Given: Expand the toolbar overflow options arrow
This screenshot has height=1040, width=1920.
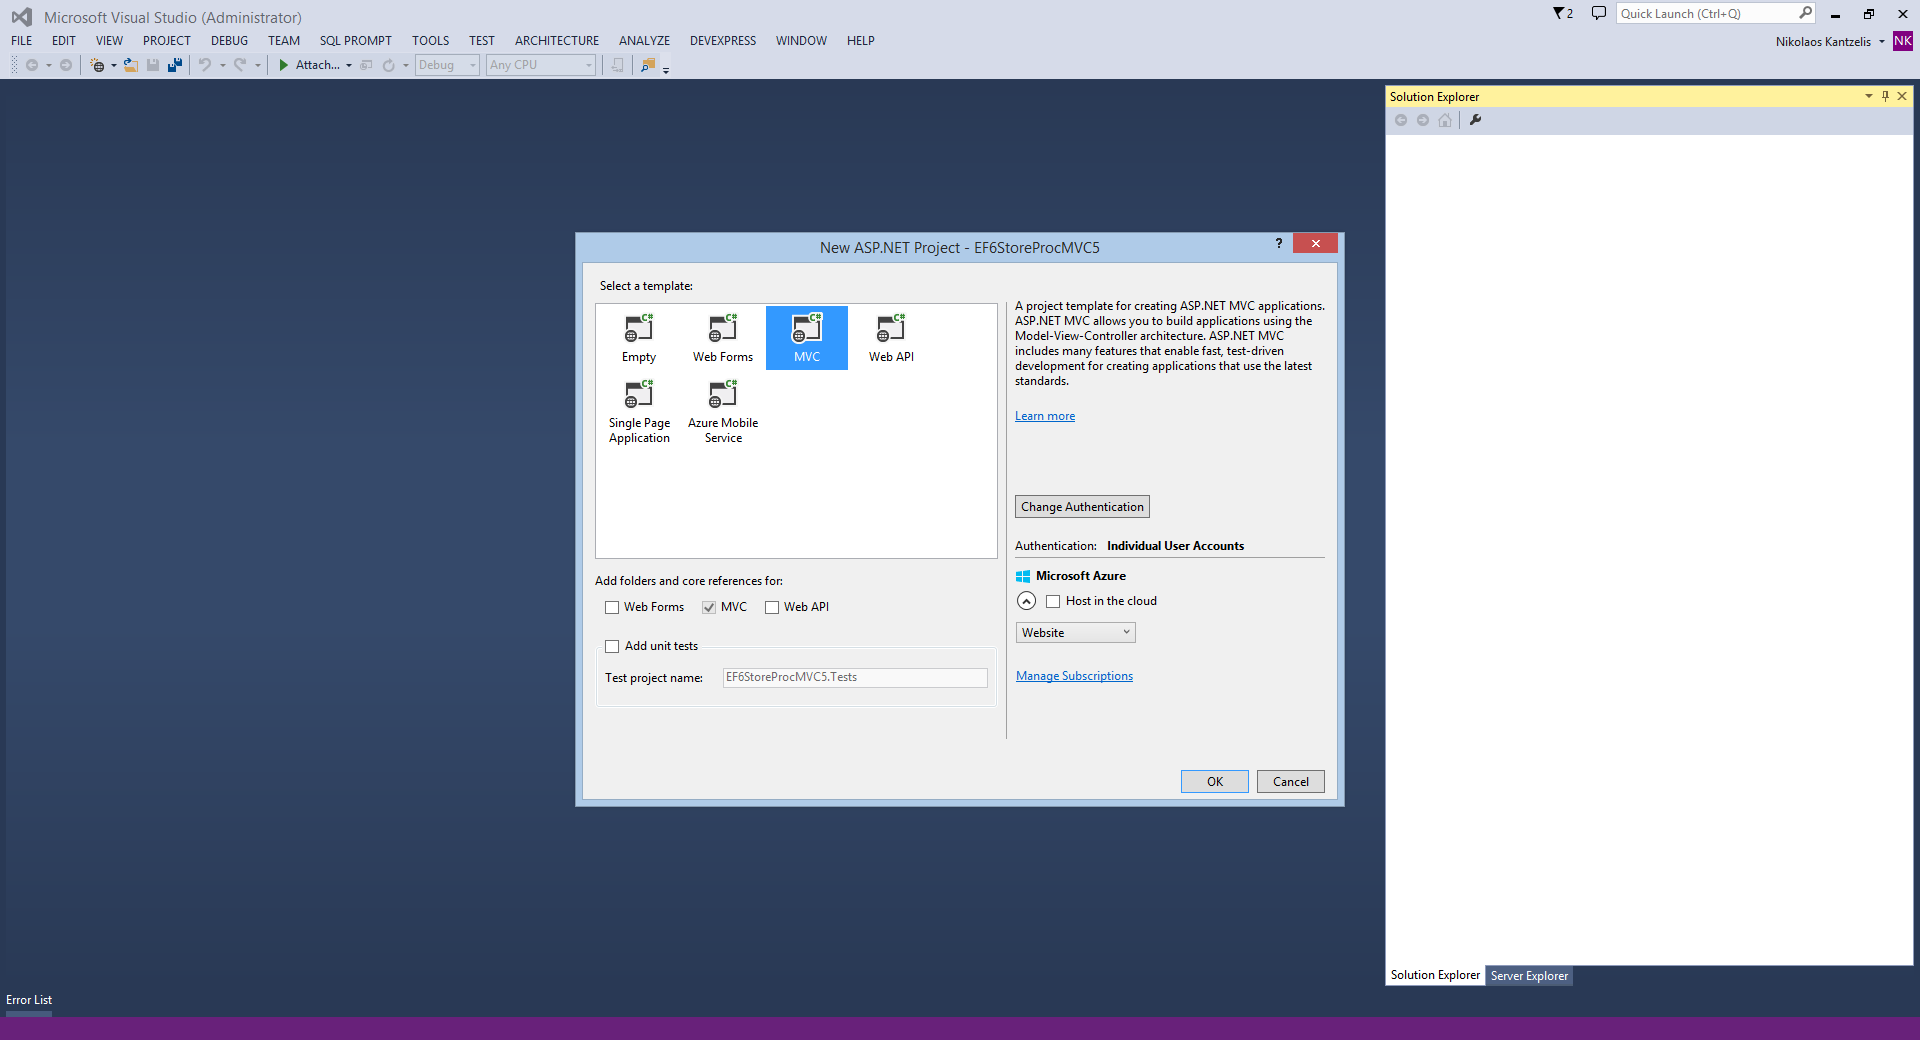Looking at the screenshot, I should (666, 69).
